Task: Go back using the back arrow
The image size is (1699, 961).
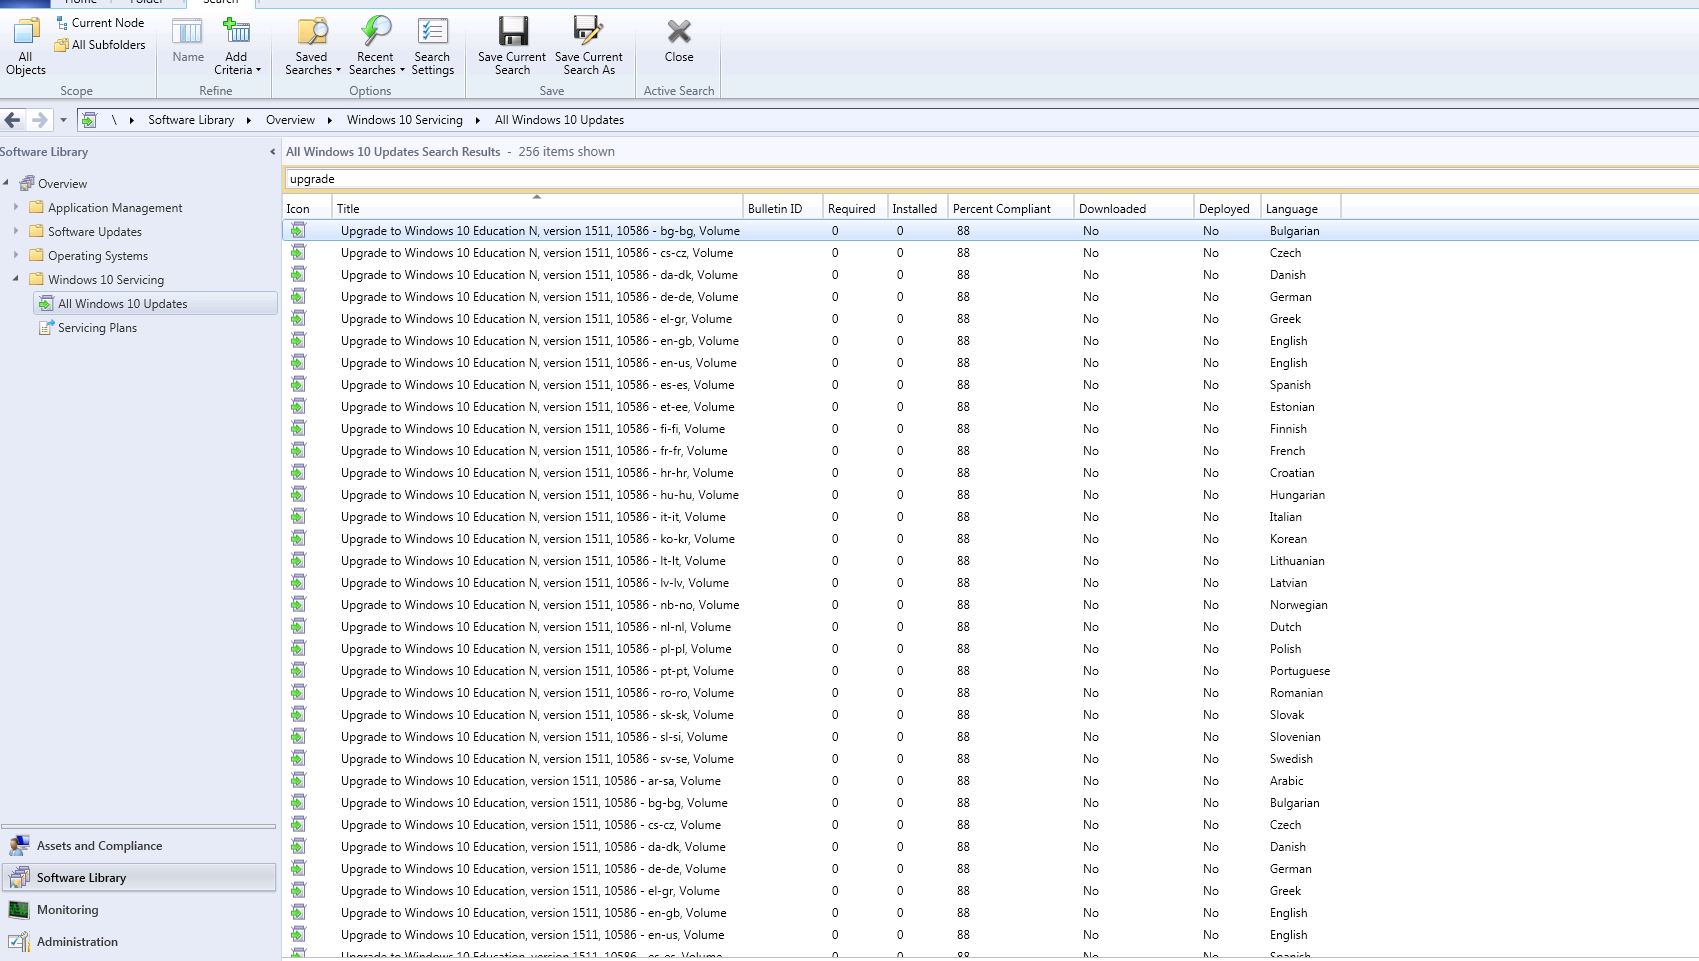Action: [x=12, y=120]
